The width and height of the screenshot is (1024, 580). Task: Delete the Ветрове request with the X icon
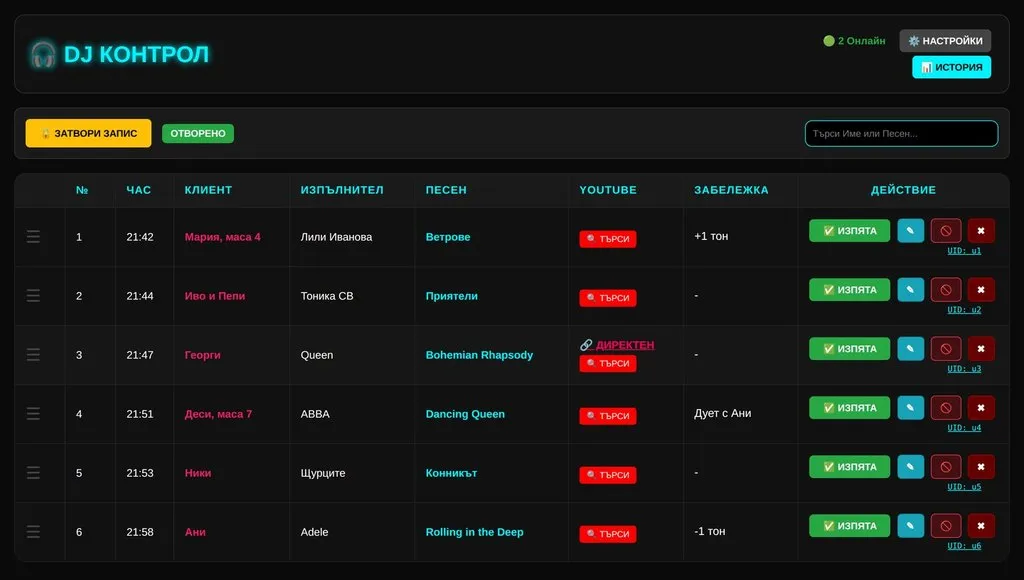coord(980,231)
